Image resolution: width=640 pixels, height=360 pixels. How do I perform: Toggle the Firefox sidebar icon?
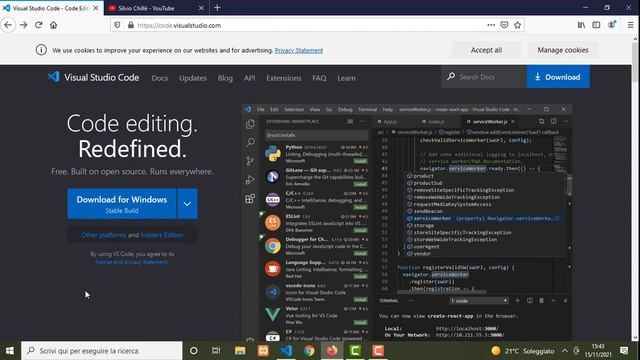(x=596, y=25)
